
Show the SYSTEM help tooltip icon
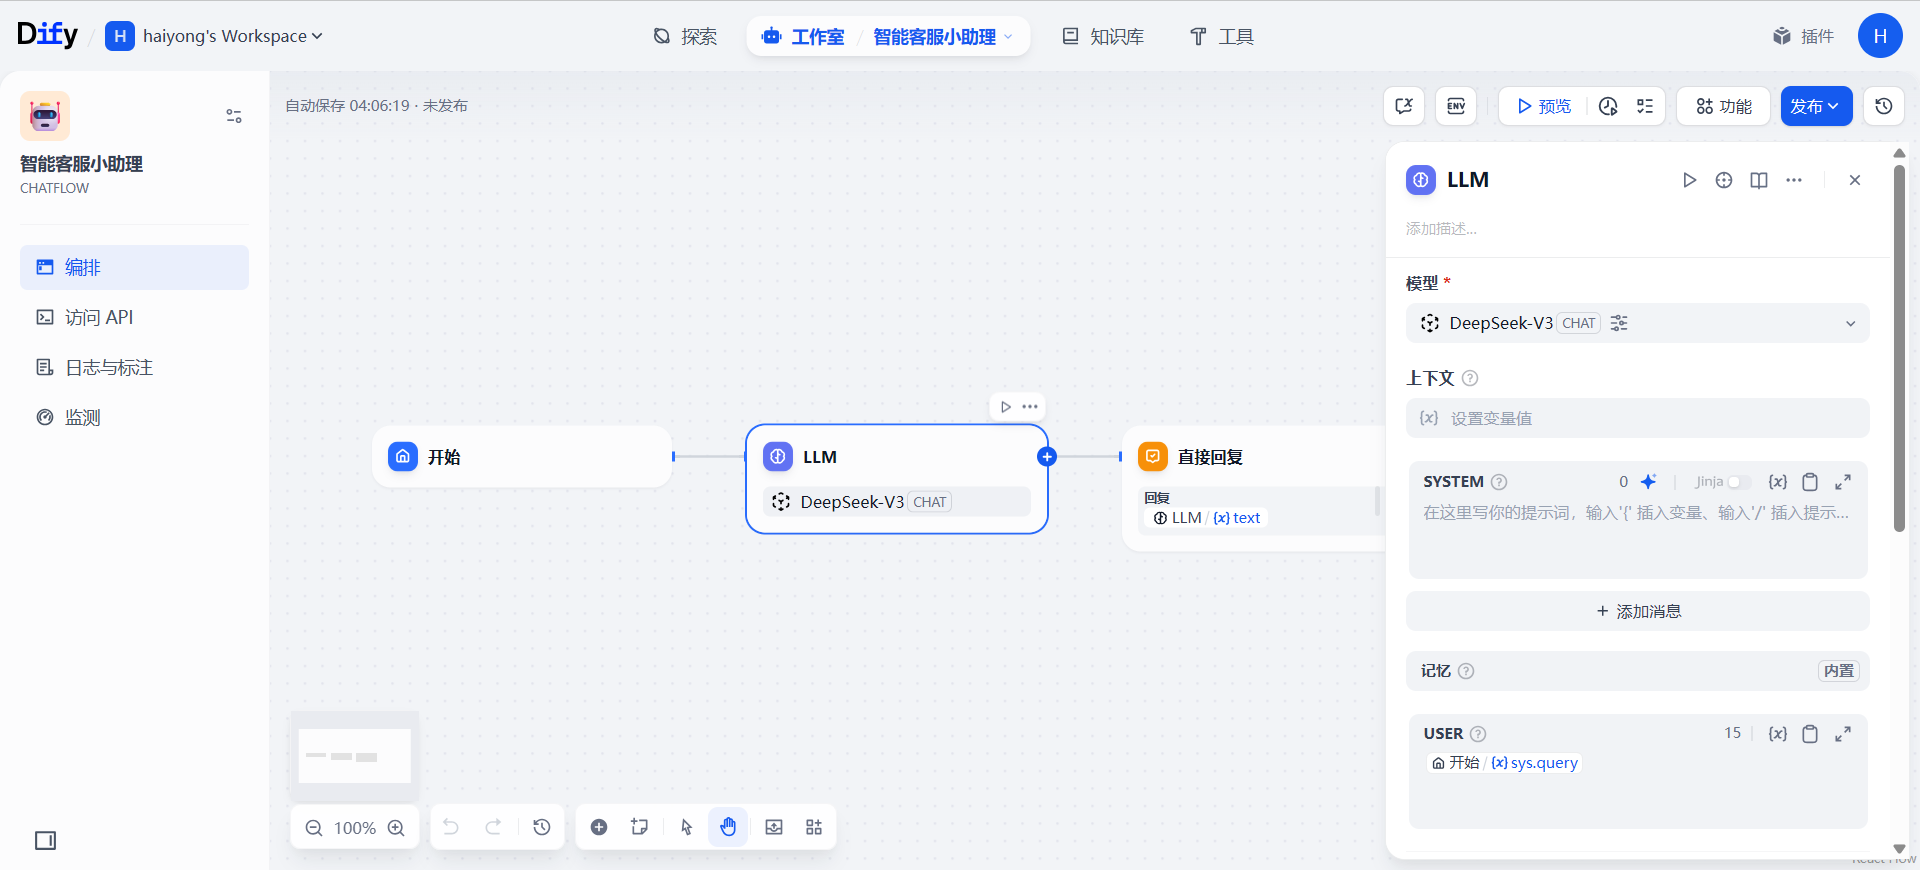pos(1499,482)
